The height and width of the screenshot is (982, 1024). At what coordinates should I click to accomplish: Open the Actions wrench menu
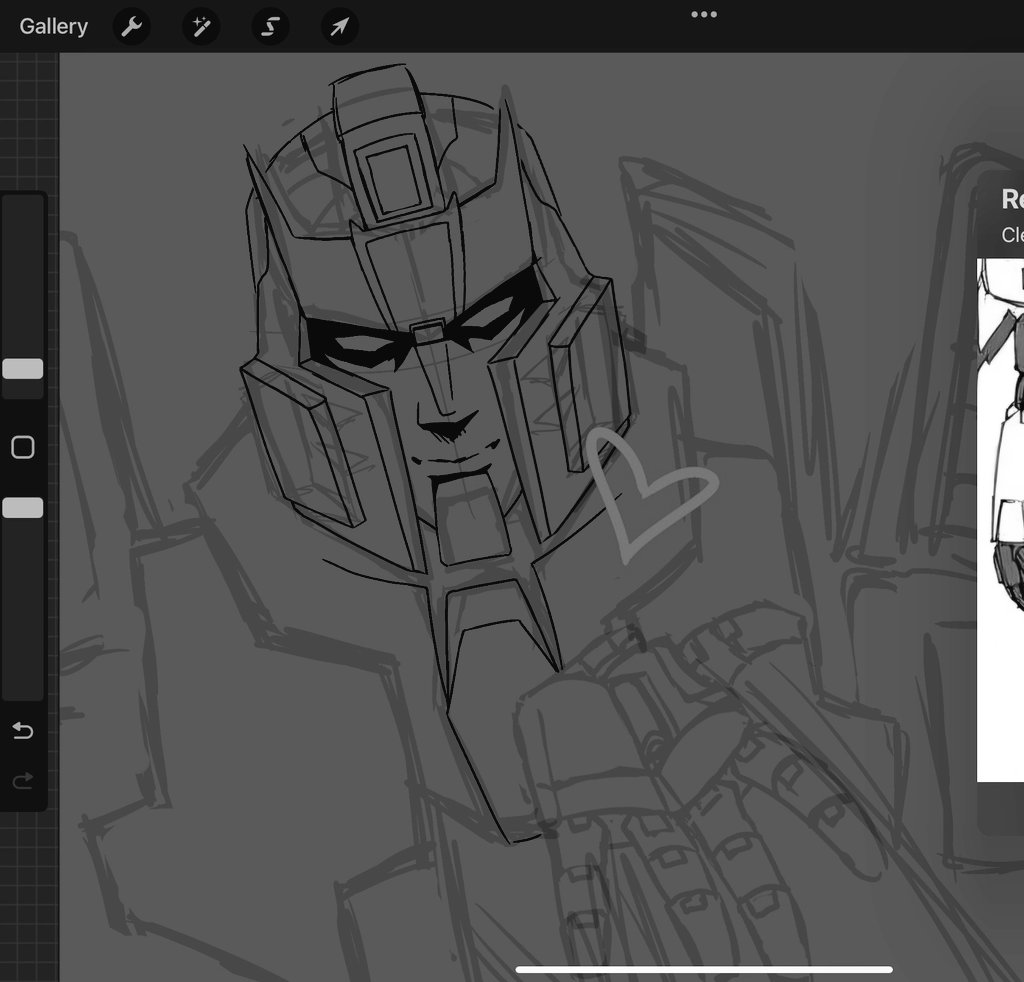132,27
